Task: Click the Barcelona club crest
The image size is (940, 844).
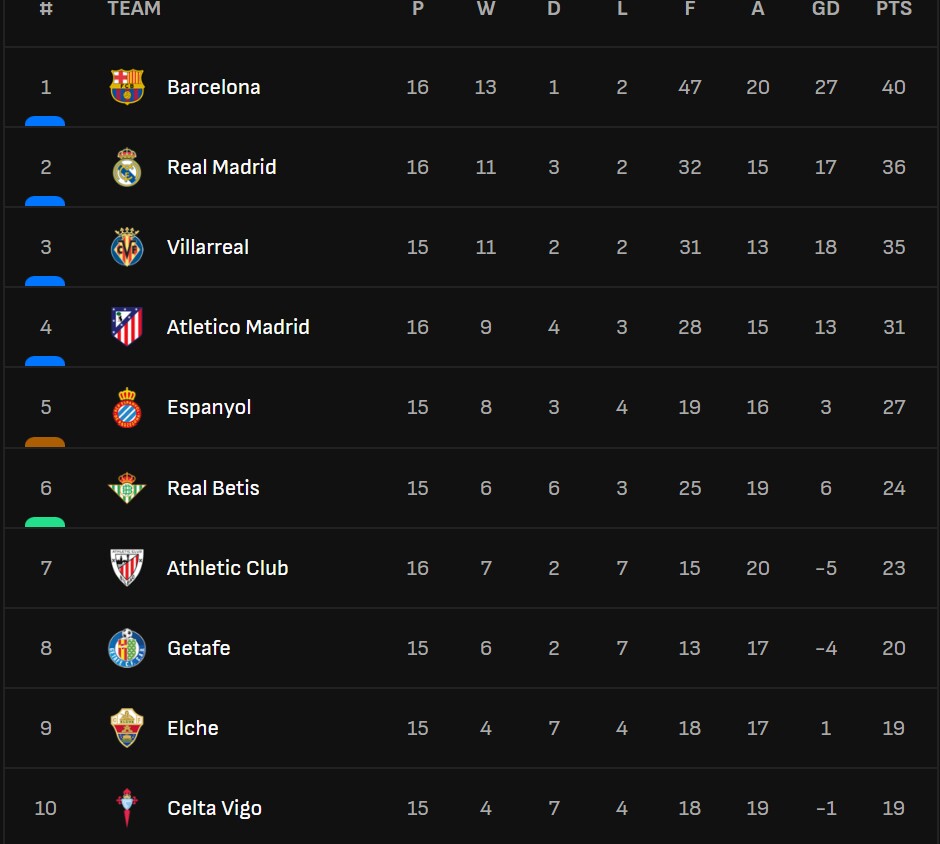Action: click(x=127, y=87)
